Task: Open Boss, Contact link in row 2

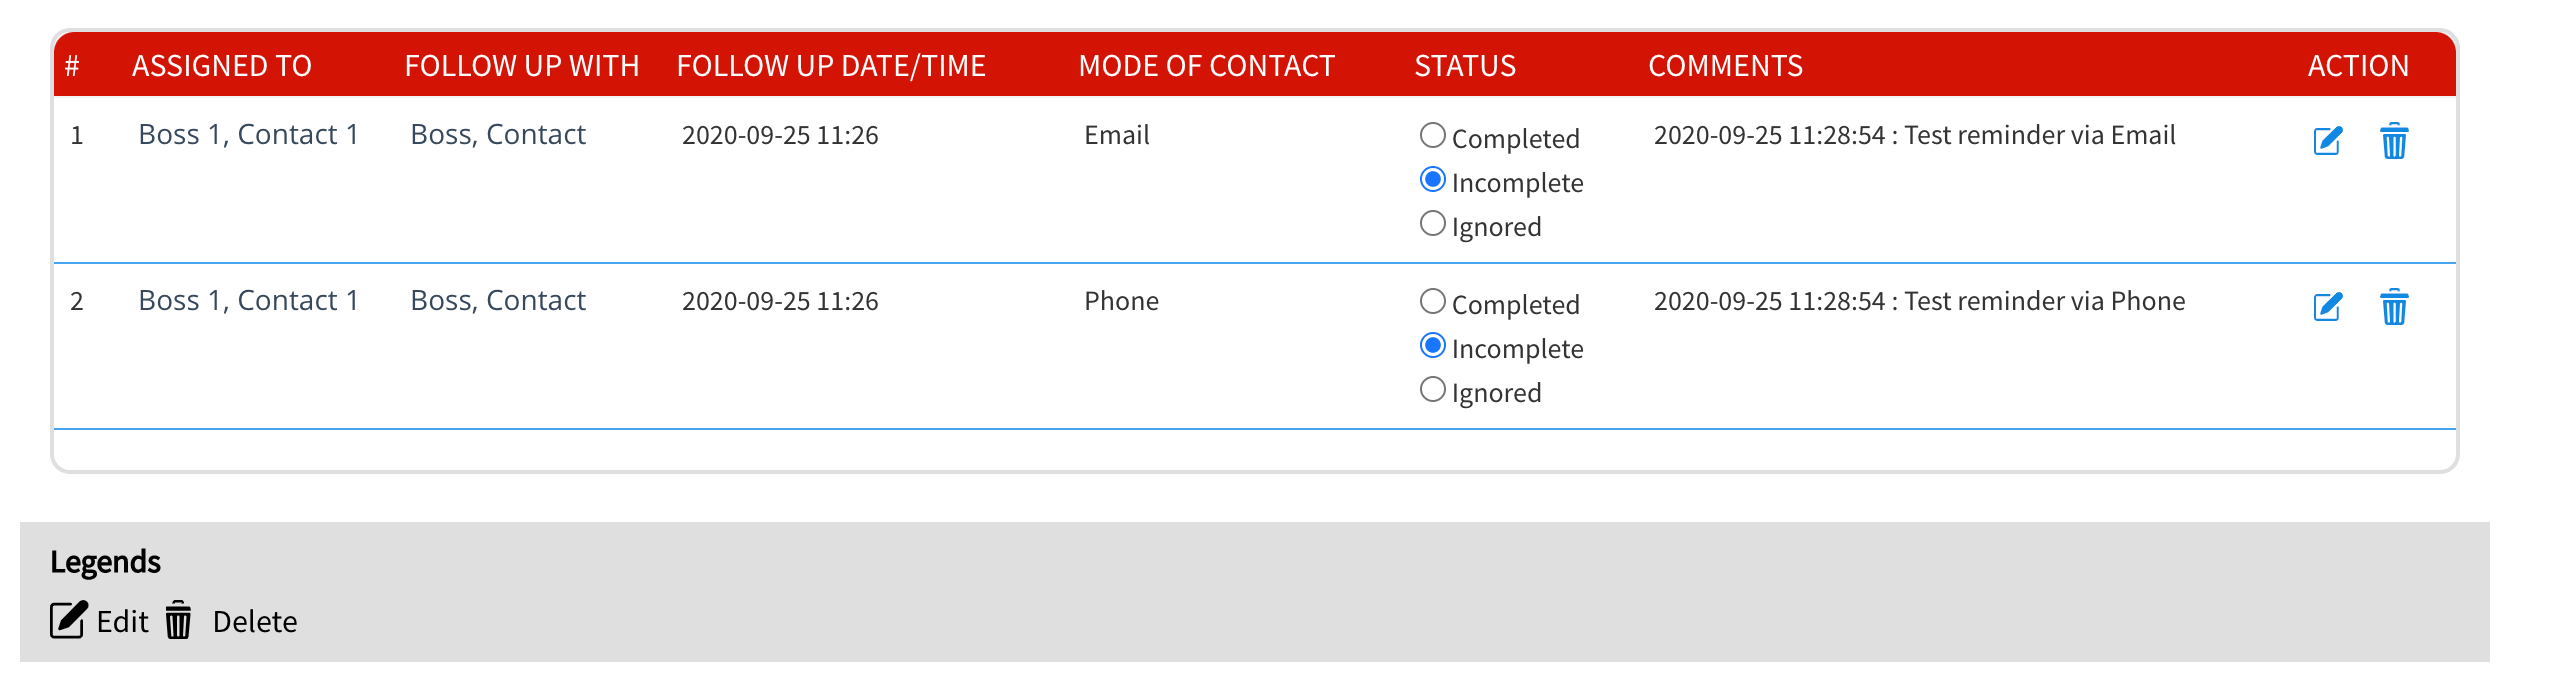Action: pos(497,301)
